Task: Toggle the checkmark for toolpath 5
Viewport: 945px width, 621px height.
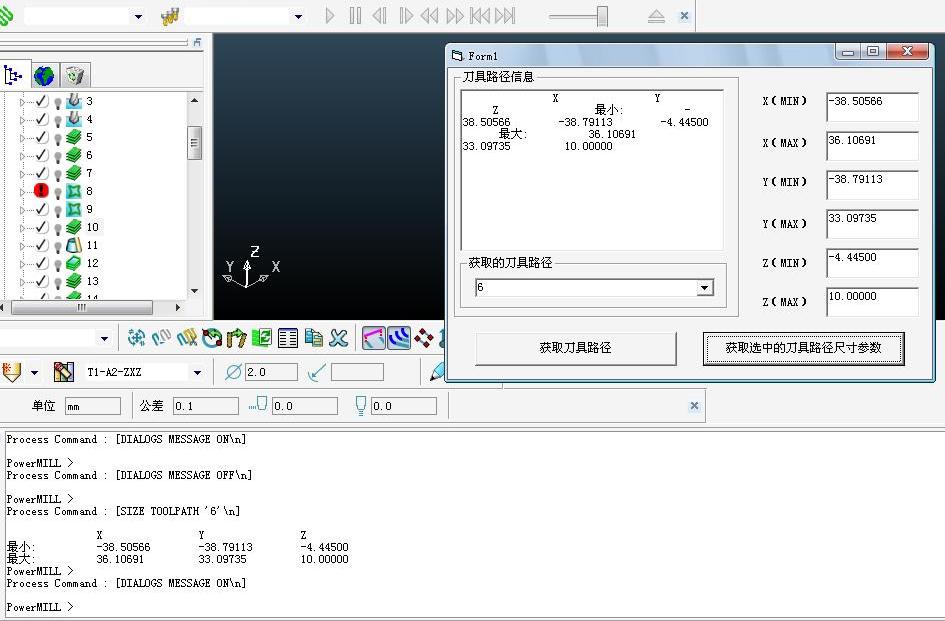Action: pos(41,137)
